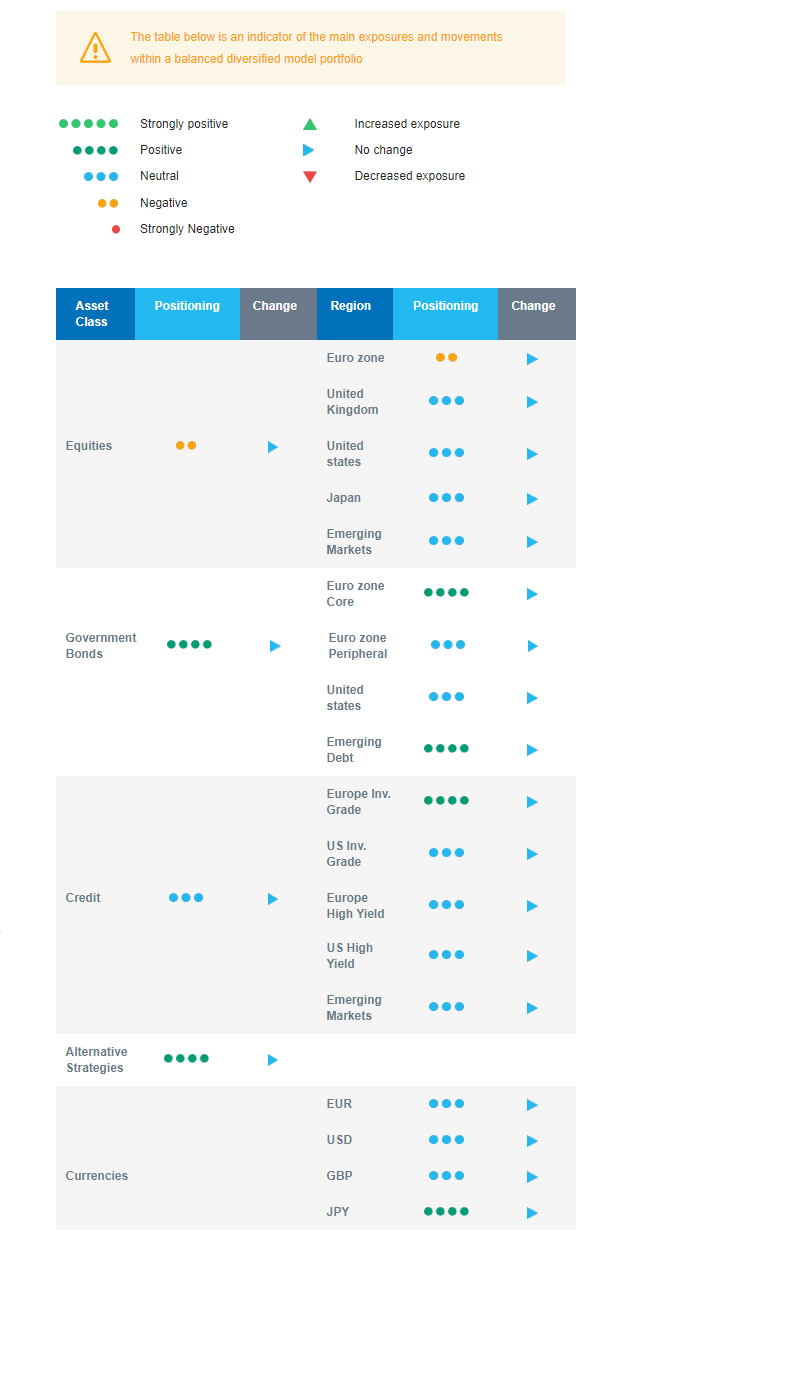Select the Asset Class column header

pyautogui.click(x=92, y=314)
